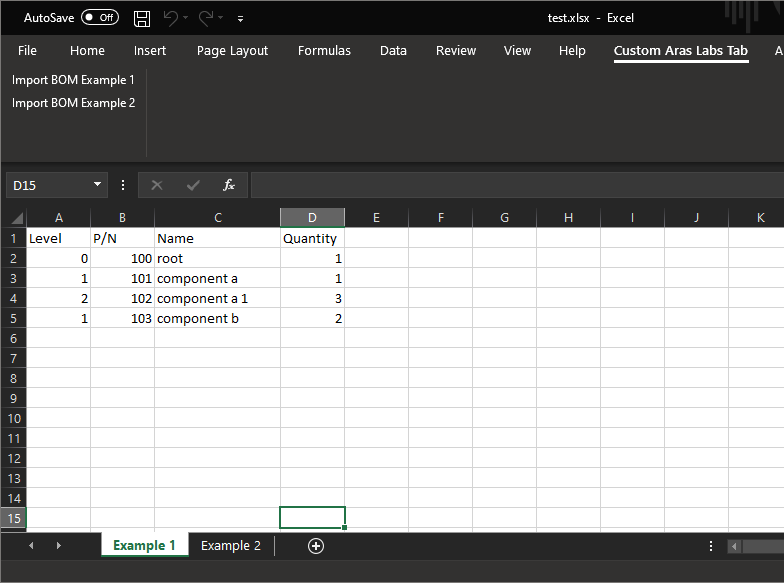The width and height of the screenshot is (784, 583).
Task: Open Customize Quick Access Toolbar dropdown
Action: [240, 19]
